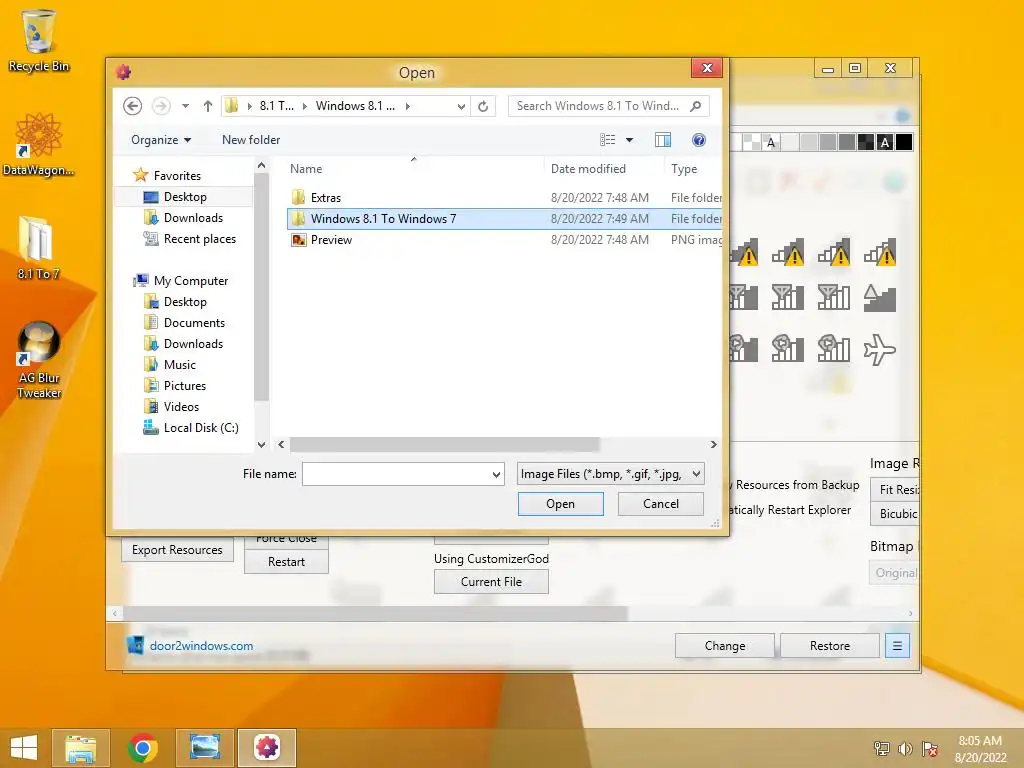Click the Change button
The image size is (1024, 768).
tap(725, 646)
